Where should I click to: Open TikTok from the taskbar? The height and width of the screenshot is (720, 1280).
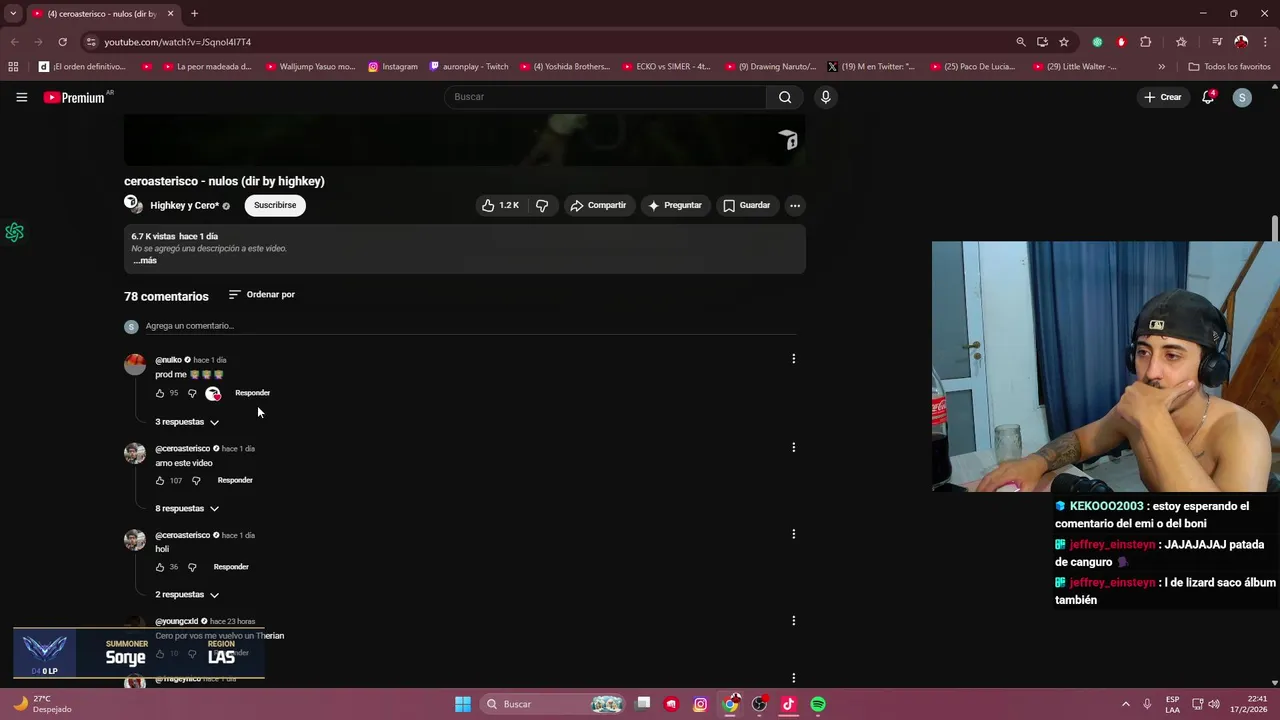[x=788, y=704]
